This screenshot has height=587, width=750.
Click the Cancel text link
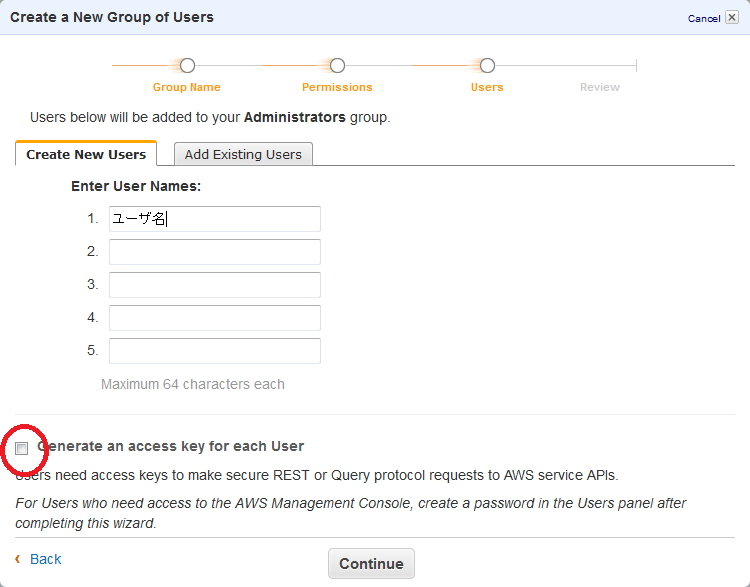click(703, 19)
